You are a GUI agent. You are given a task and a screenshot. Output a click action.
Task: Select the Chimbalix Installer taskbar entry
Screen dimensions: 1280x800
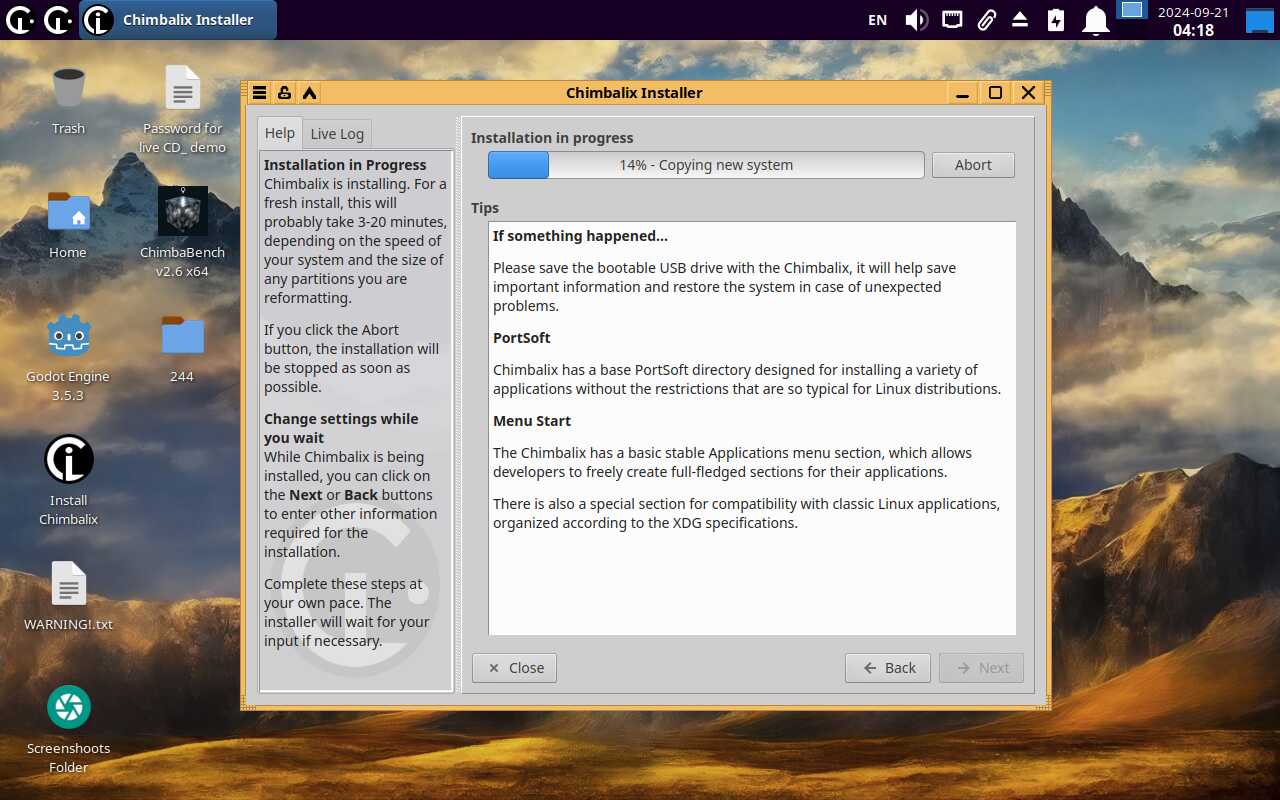tap(178, 20)
